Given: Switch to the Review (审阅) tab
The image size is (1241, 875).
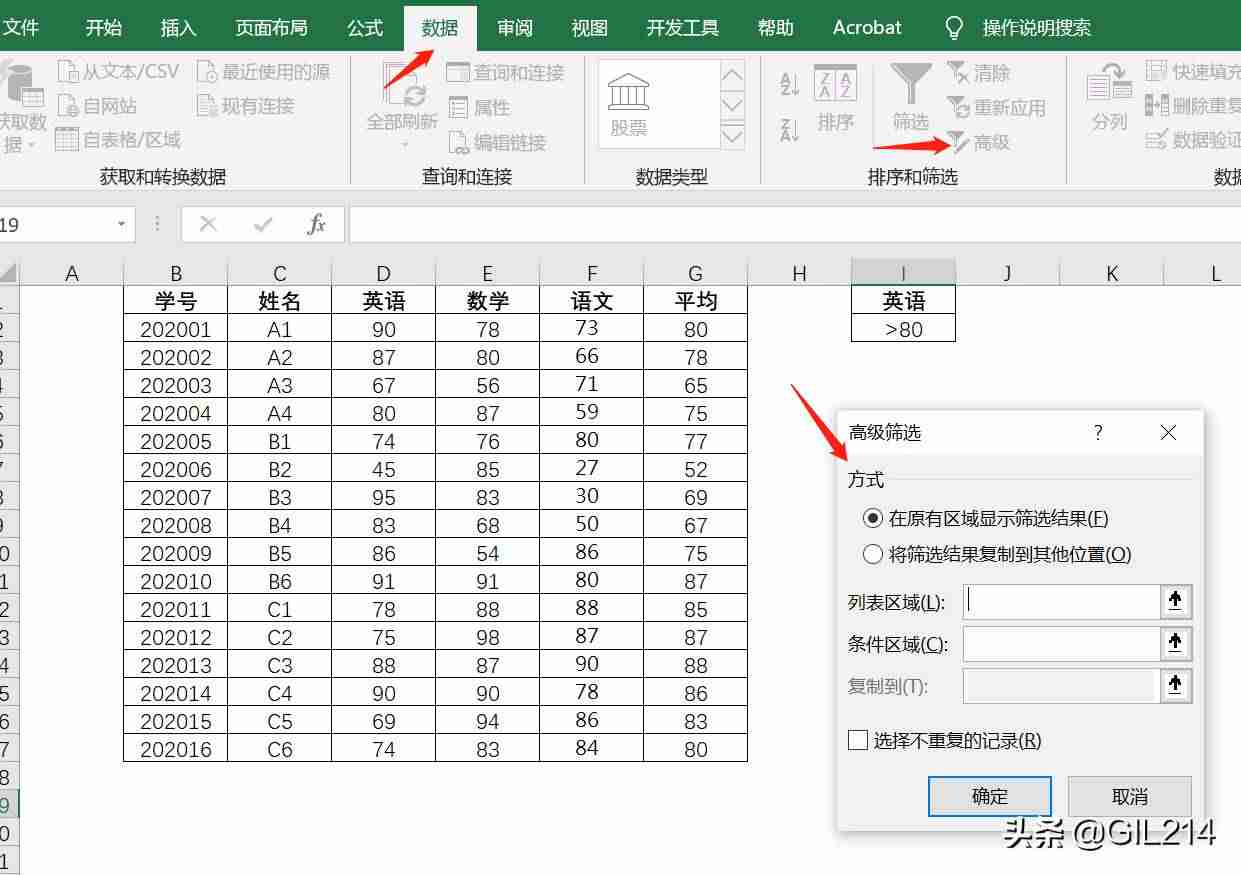Looking at the screenshot, I should tap(515, 28).
